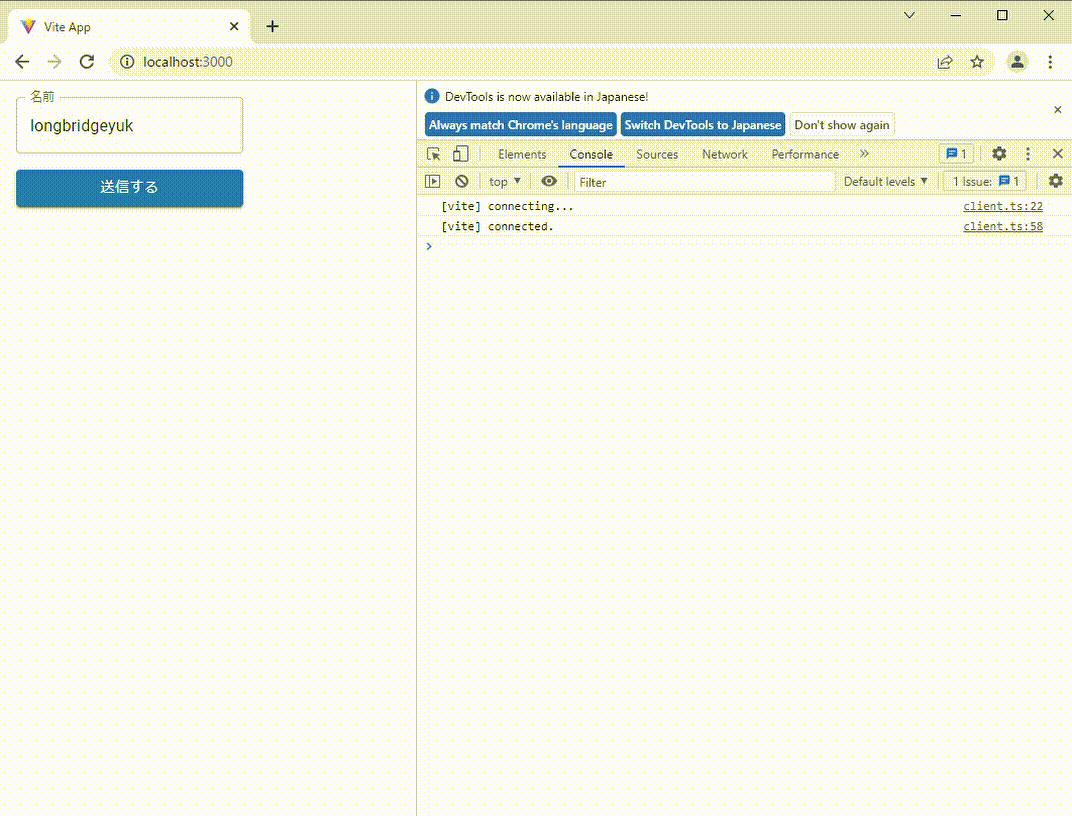1072x816 pixels.
Task: Open the Default levels dropdown
Action: click(885, 181)
